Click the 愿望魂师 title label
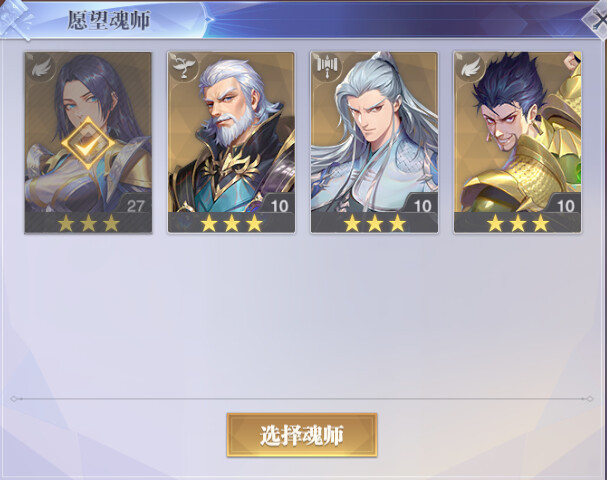607x480 pixels. pos(109,20)
